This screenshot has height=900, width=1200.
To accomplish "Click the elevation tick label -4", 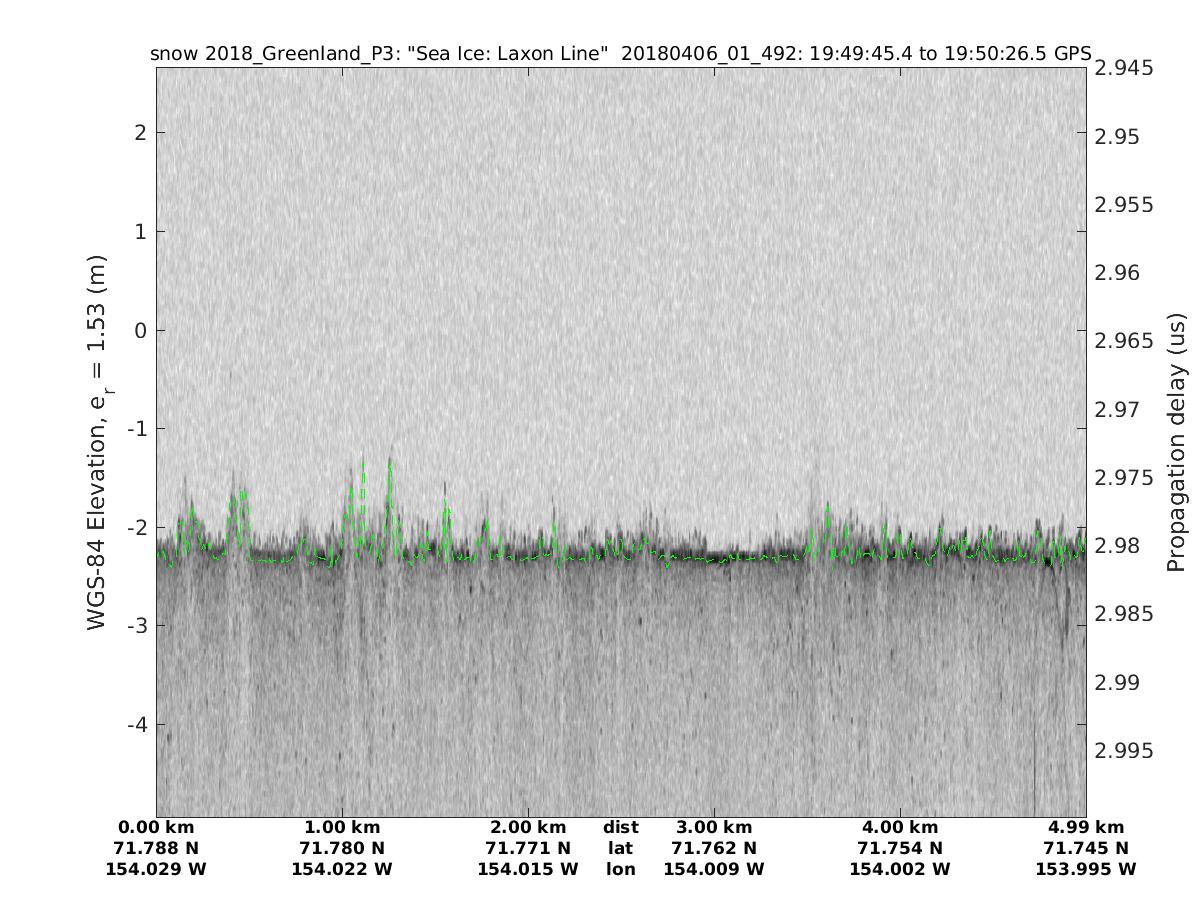I will pyautogui.click(x=137, y=724).
